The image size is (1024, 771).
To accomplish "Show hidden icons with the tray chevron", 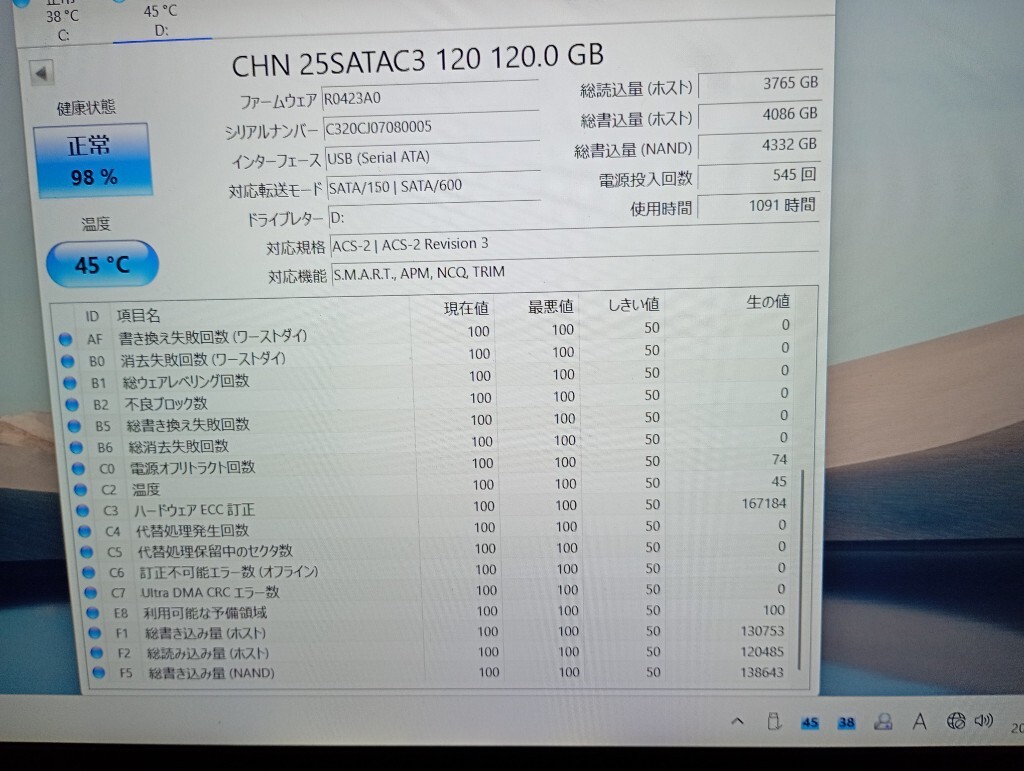I will tap(738, 721).
